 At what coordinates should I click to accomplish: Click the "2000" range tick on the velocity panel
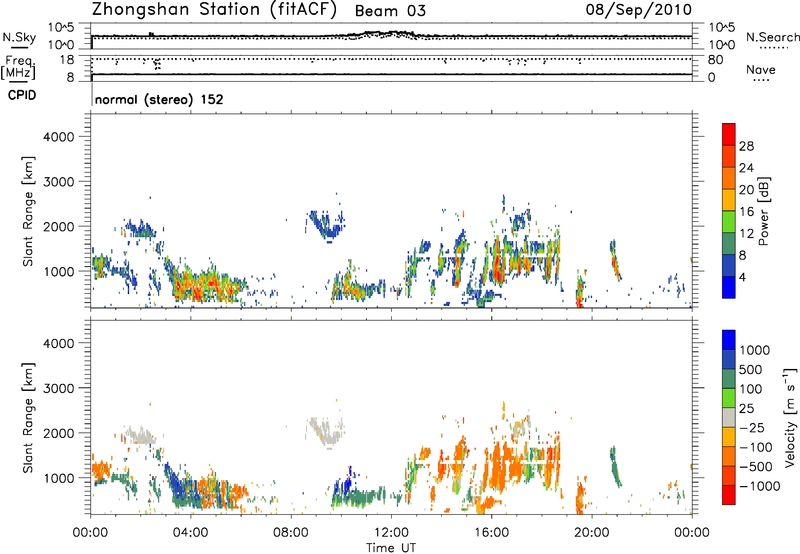[x=58, y=433]
